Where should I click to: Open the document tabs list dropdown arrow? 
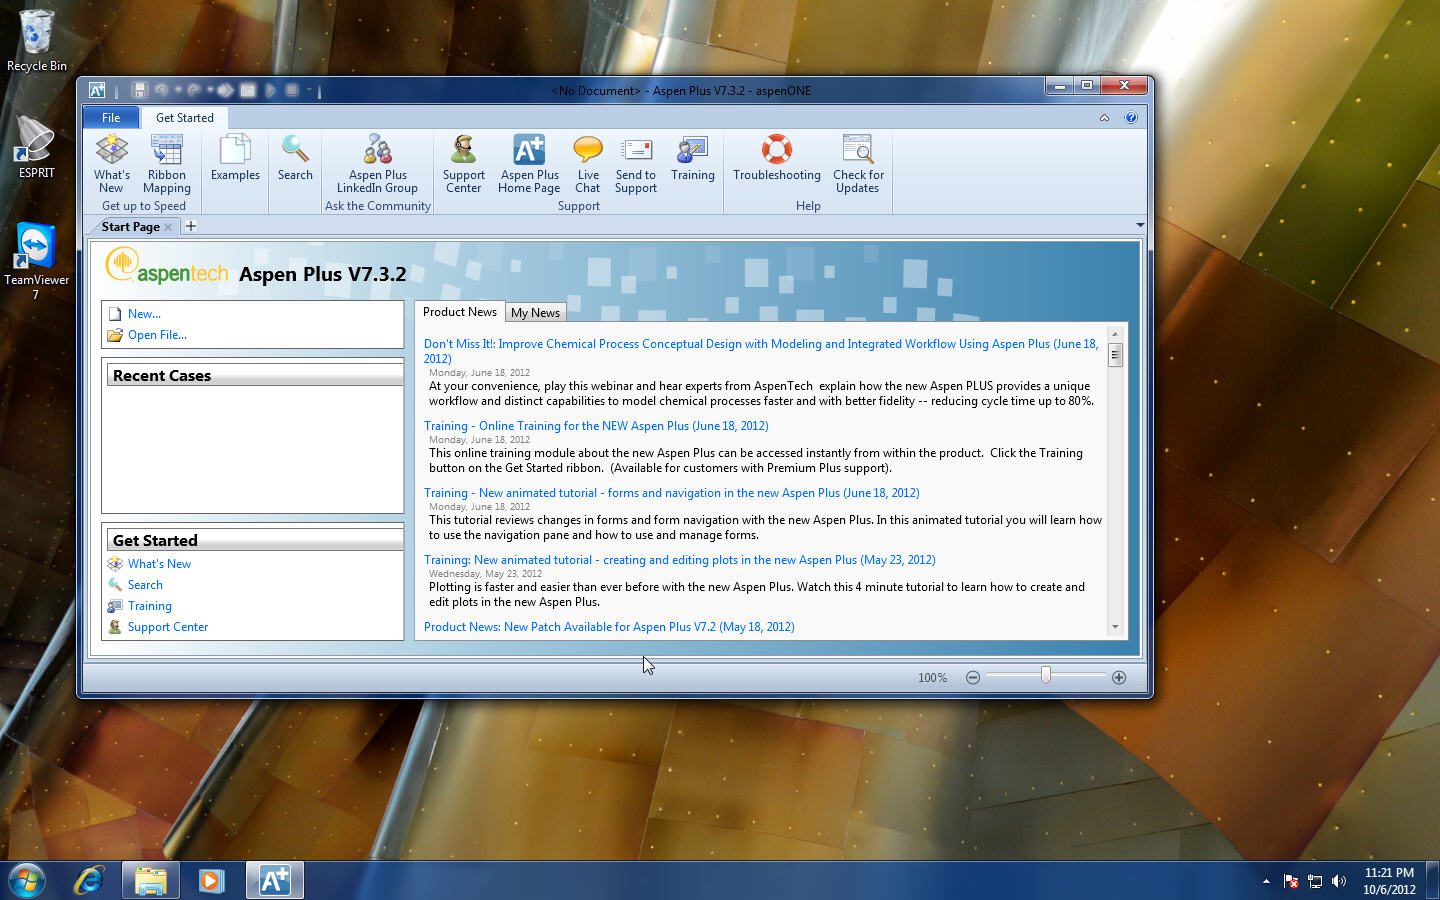[1140, 225]
